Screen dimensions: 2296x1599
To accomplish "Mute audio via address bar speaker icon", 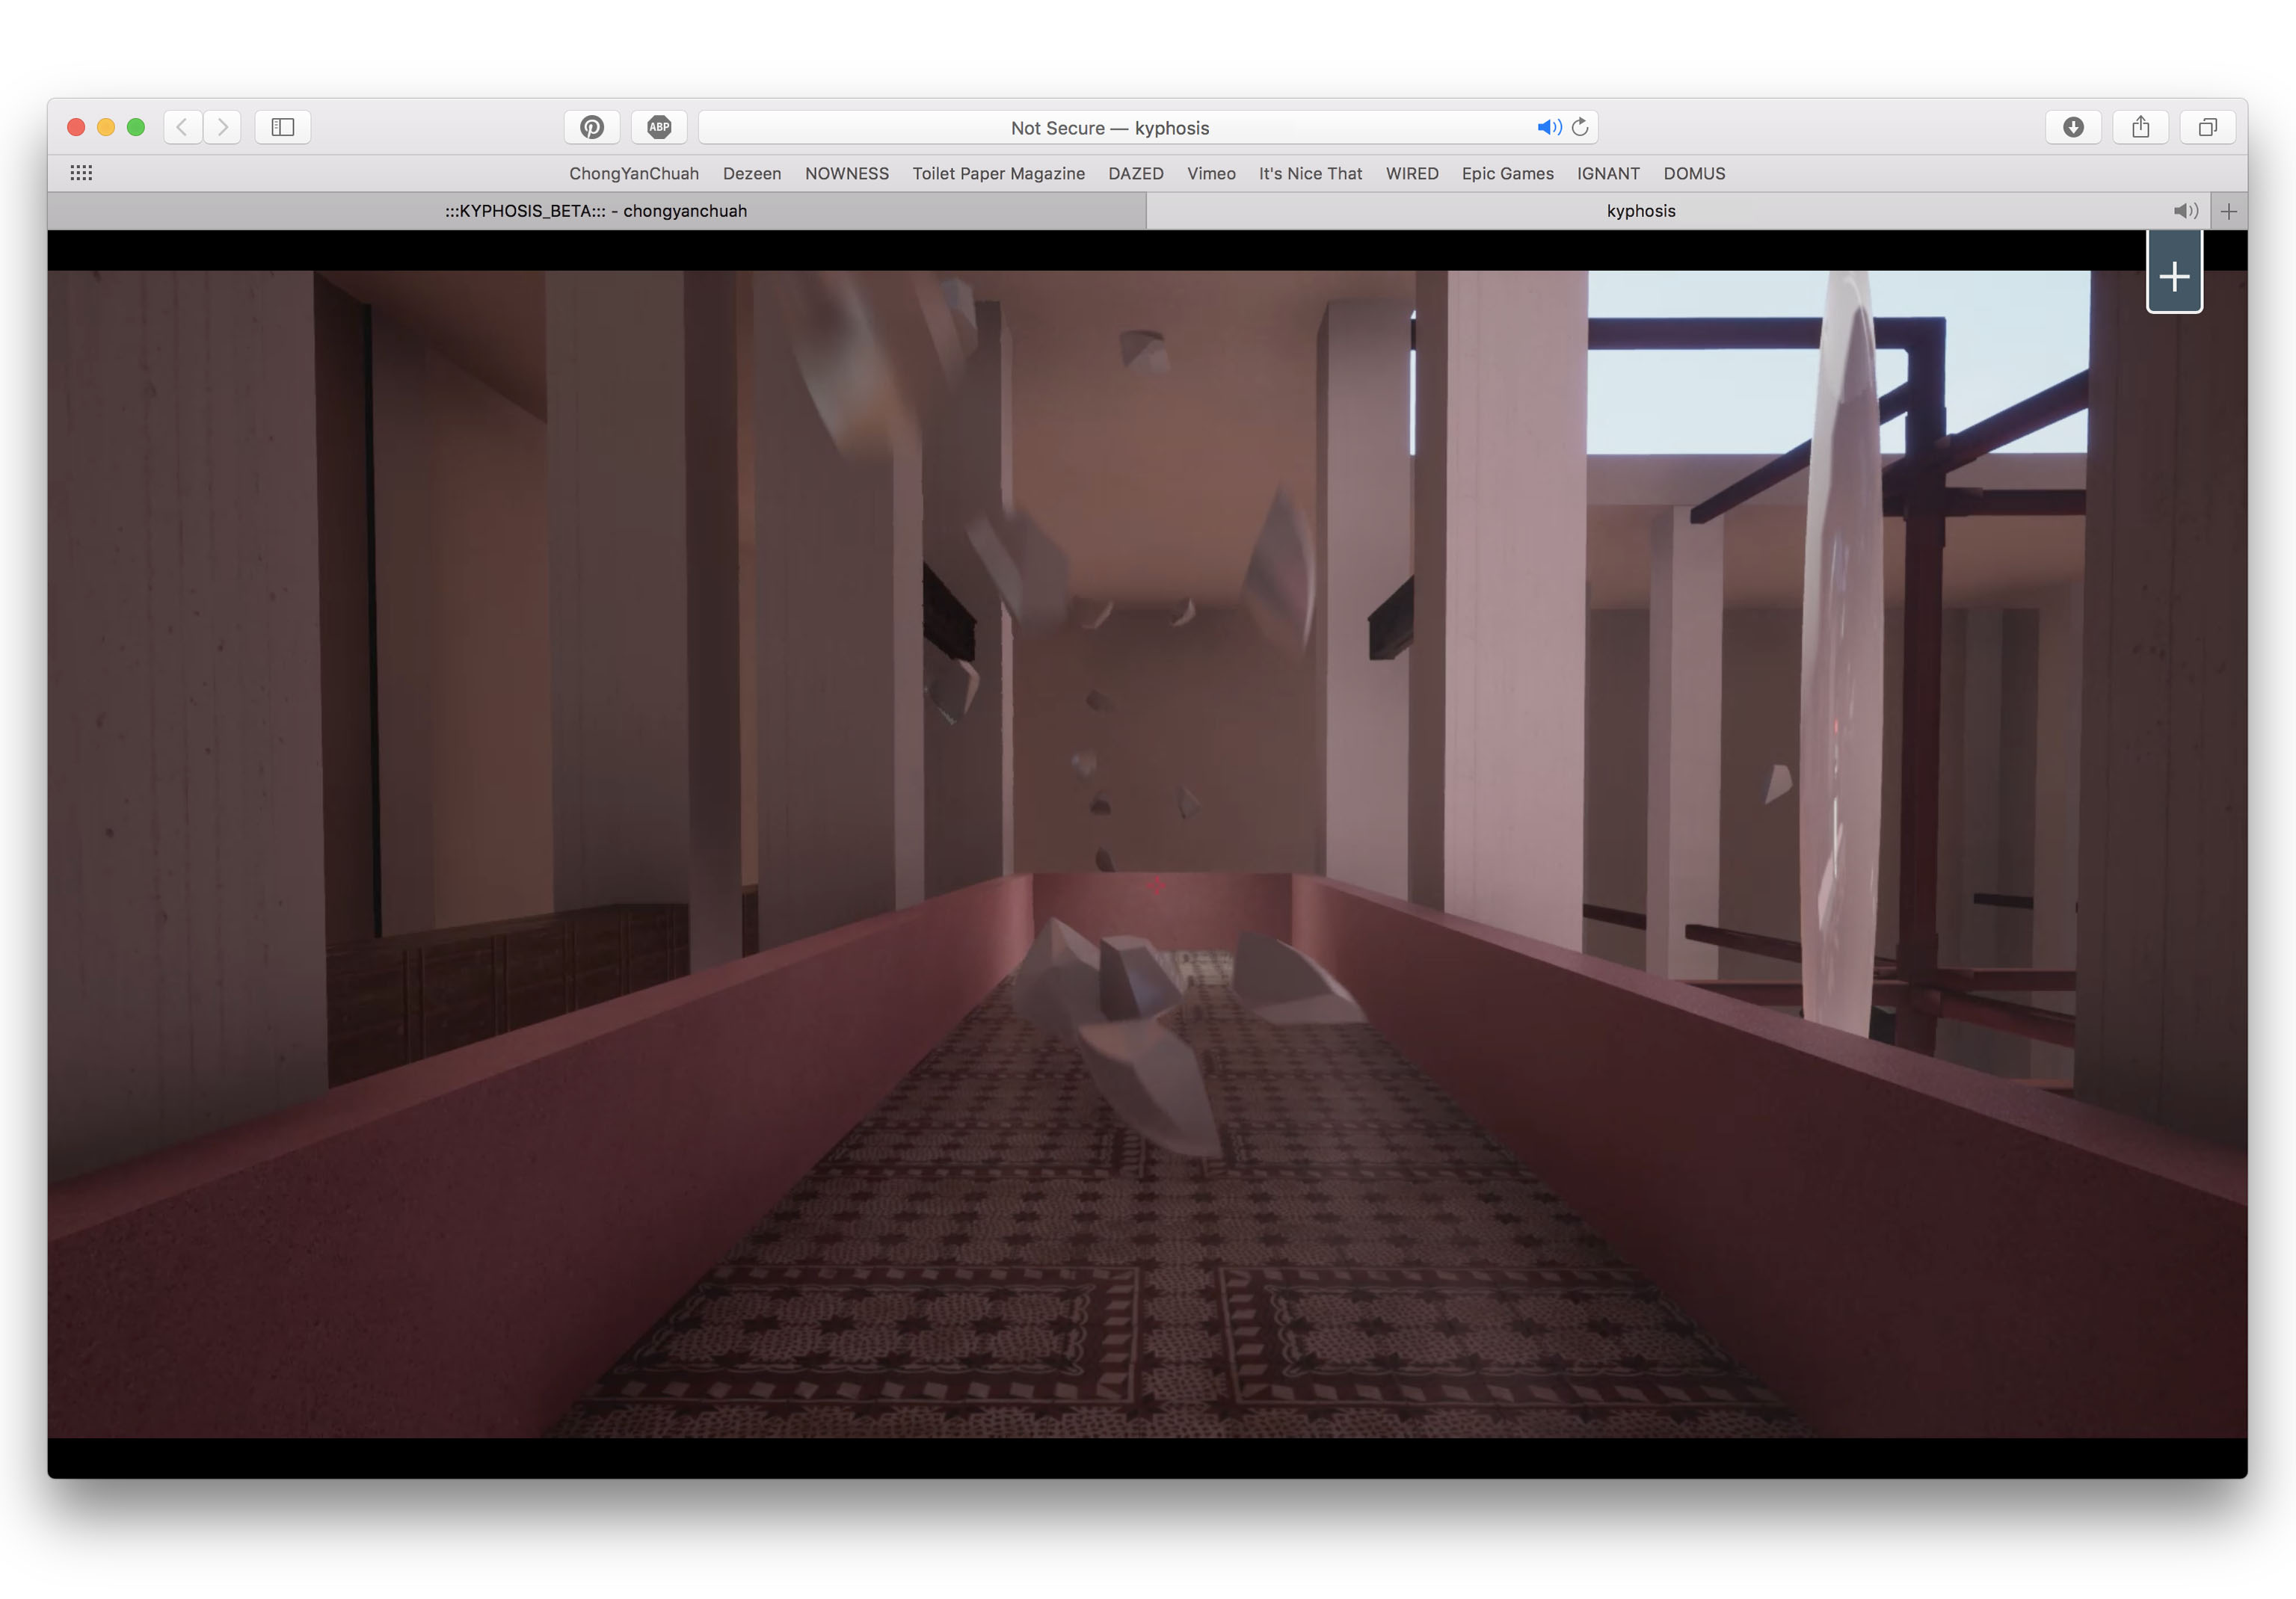I will pos(1548,127).
